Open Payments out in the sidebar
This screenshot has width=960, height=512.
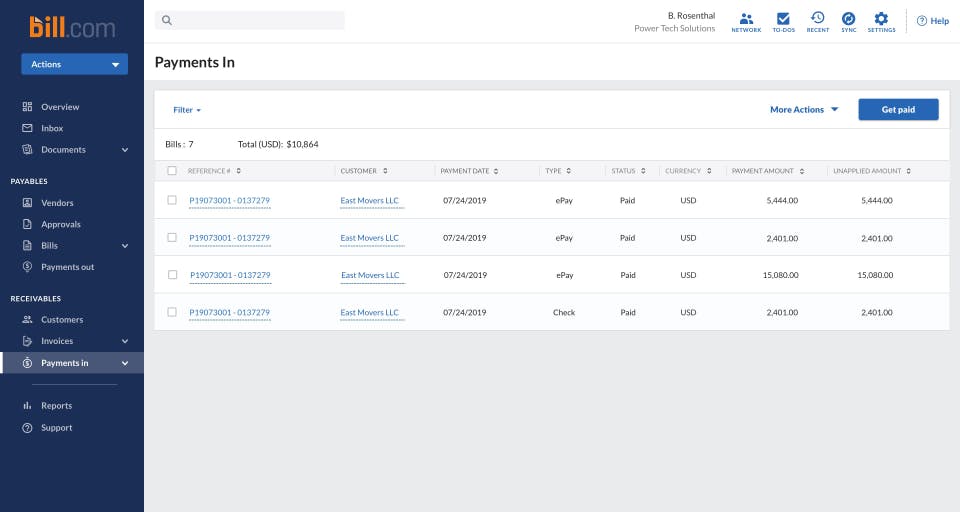point(67,267)
